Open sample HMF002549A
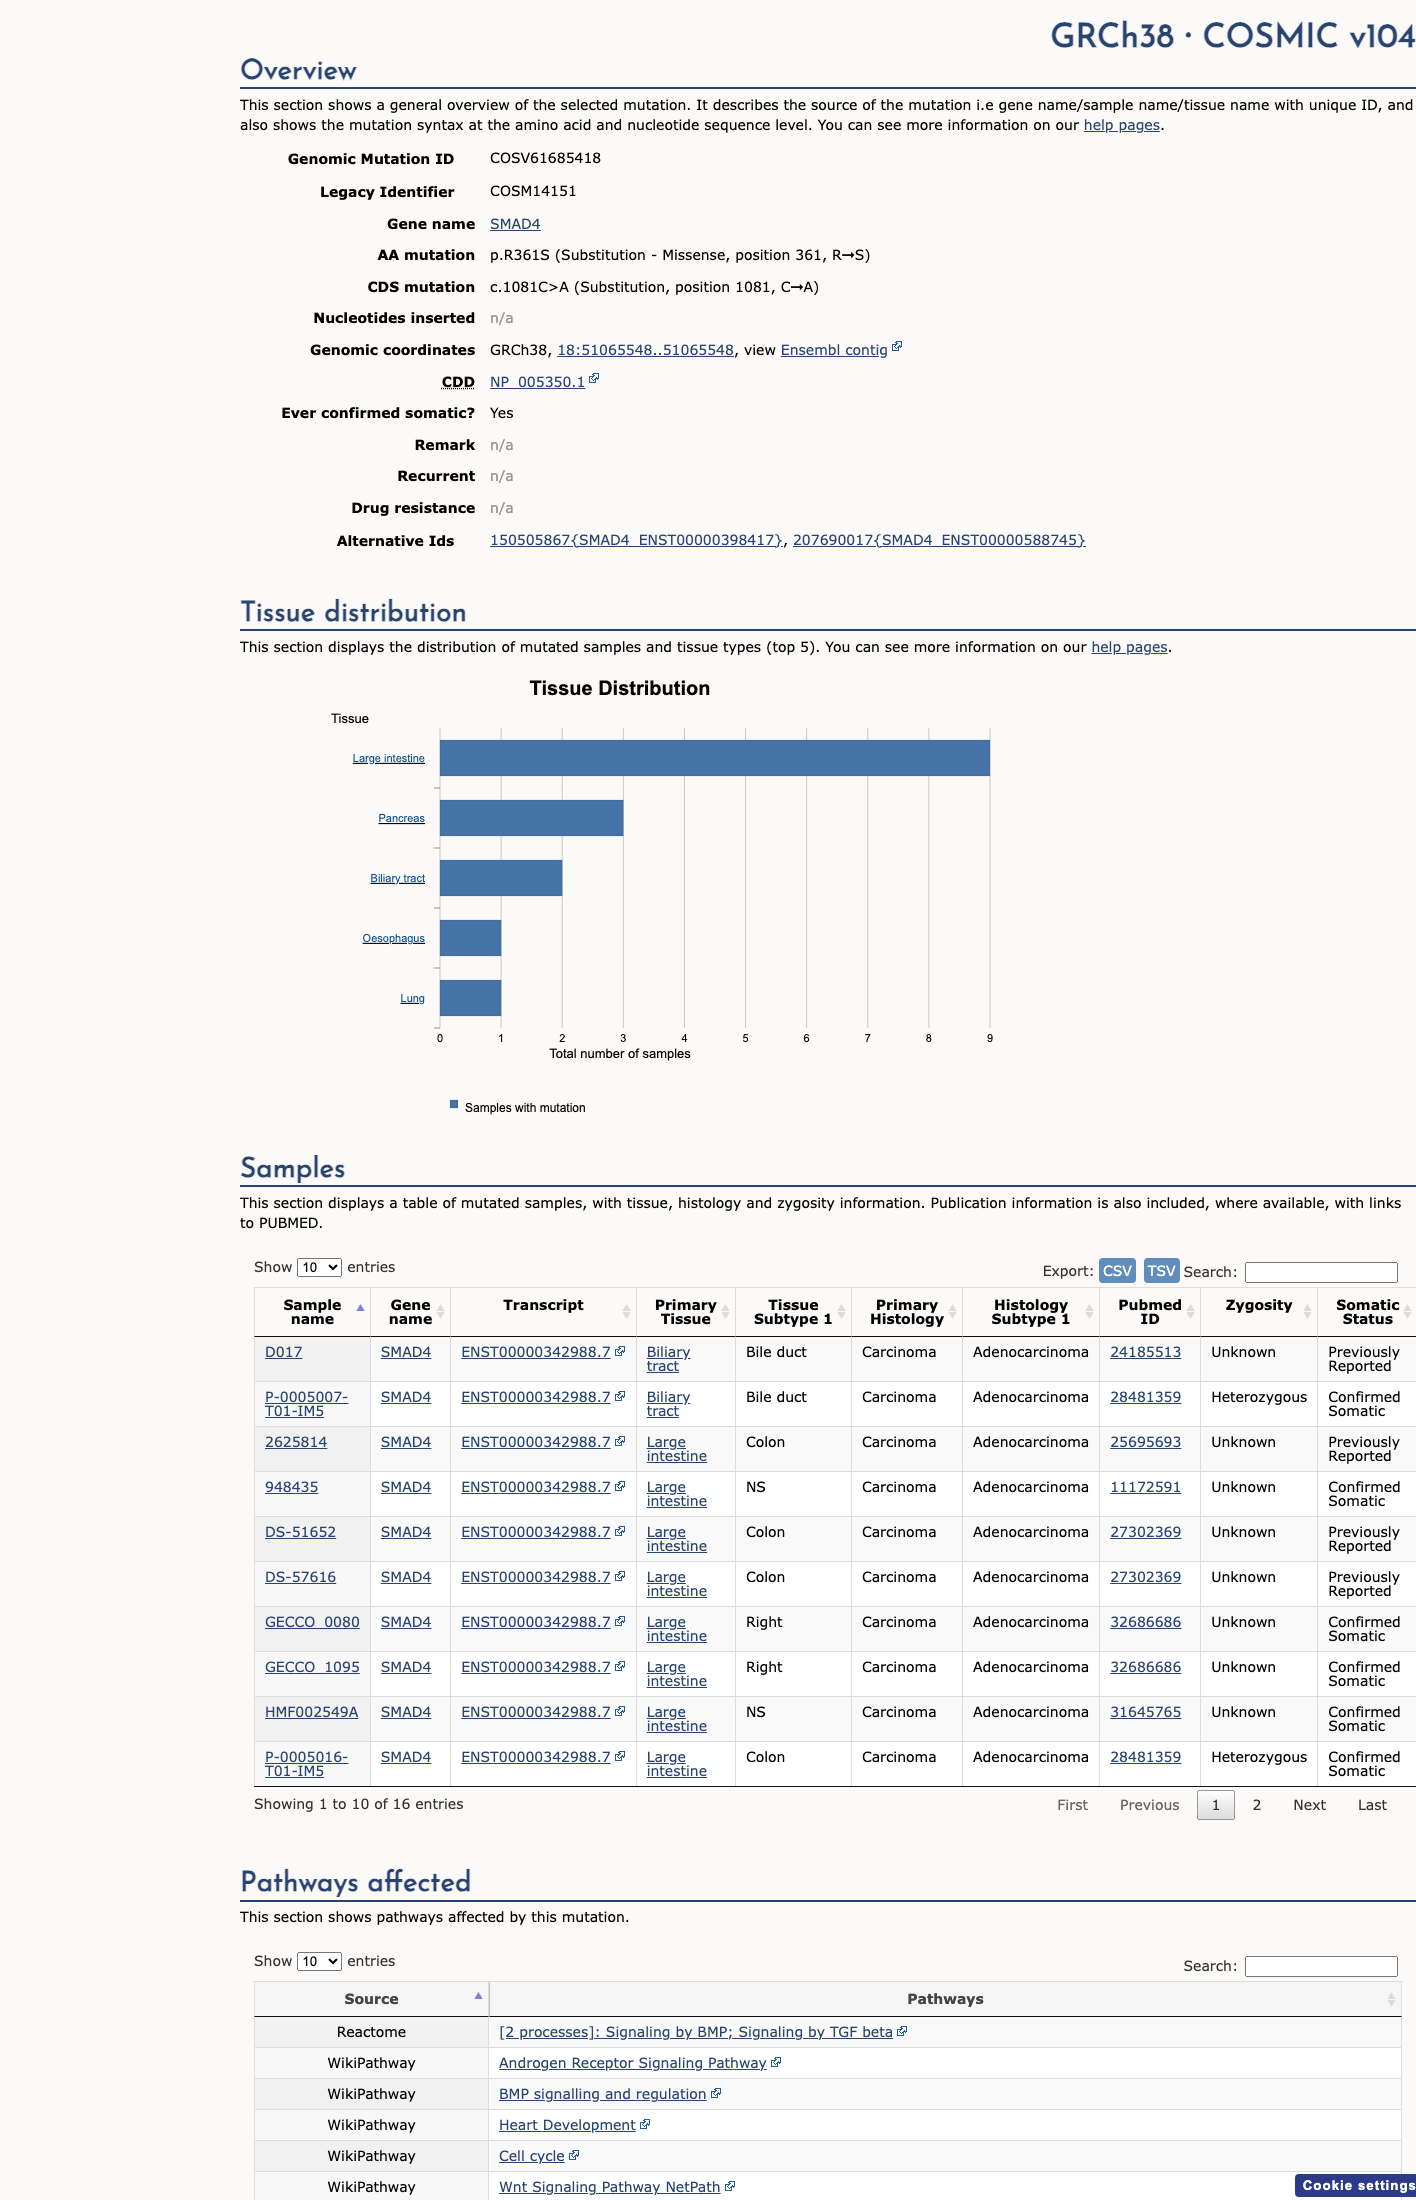Image resolution: width=1416 pixels, height=2200 pixels. pyautogui.click(x=311, y=1712)
